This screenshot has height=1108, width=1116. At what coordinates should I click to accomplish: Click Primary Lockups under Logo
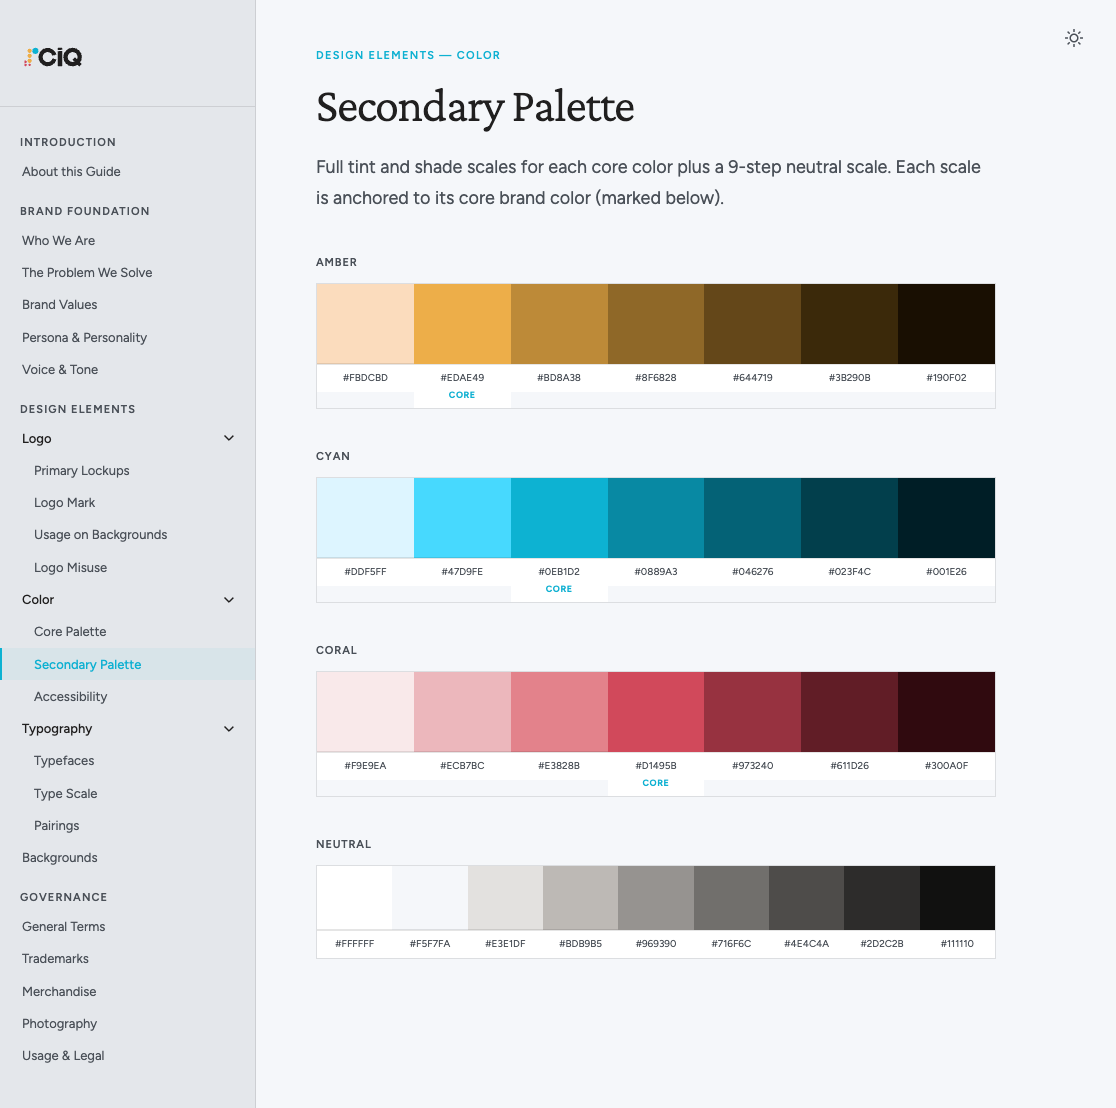pos(81,470)
